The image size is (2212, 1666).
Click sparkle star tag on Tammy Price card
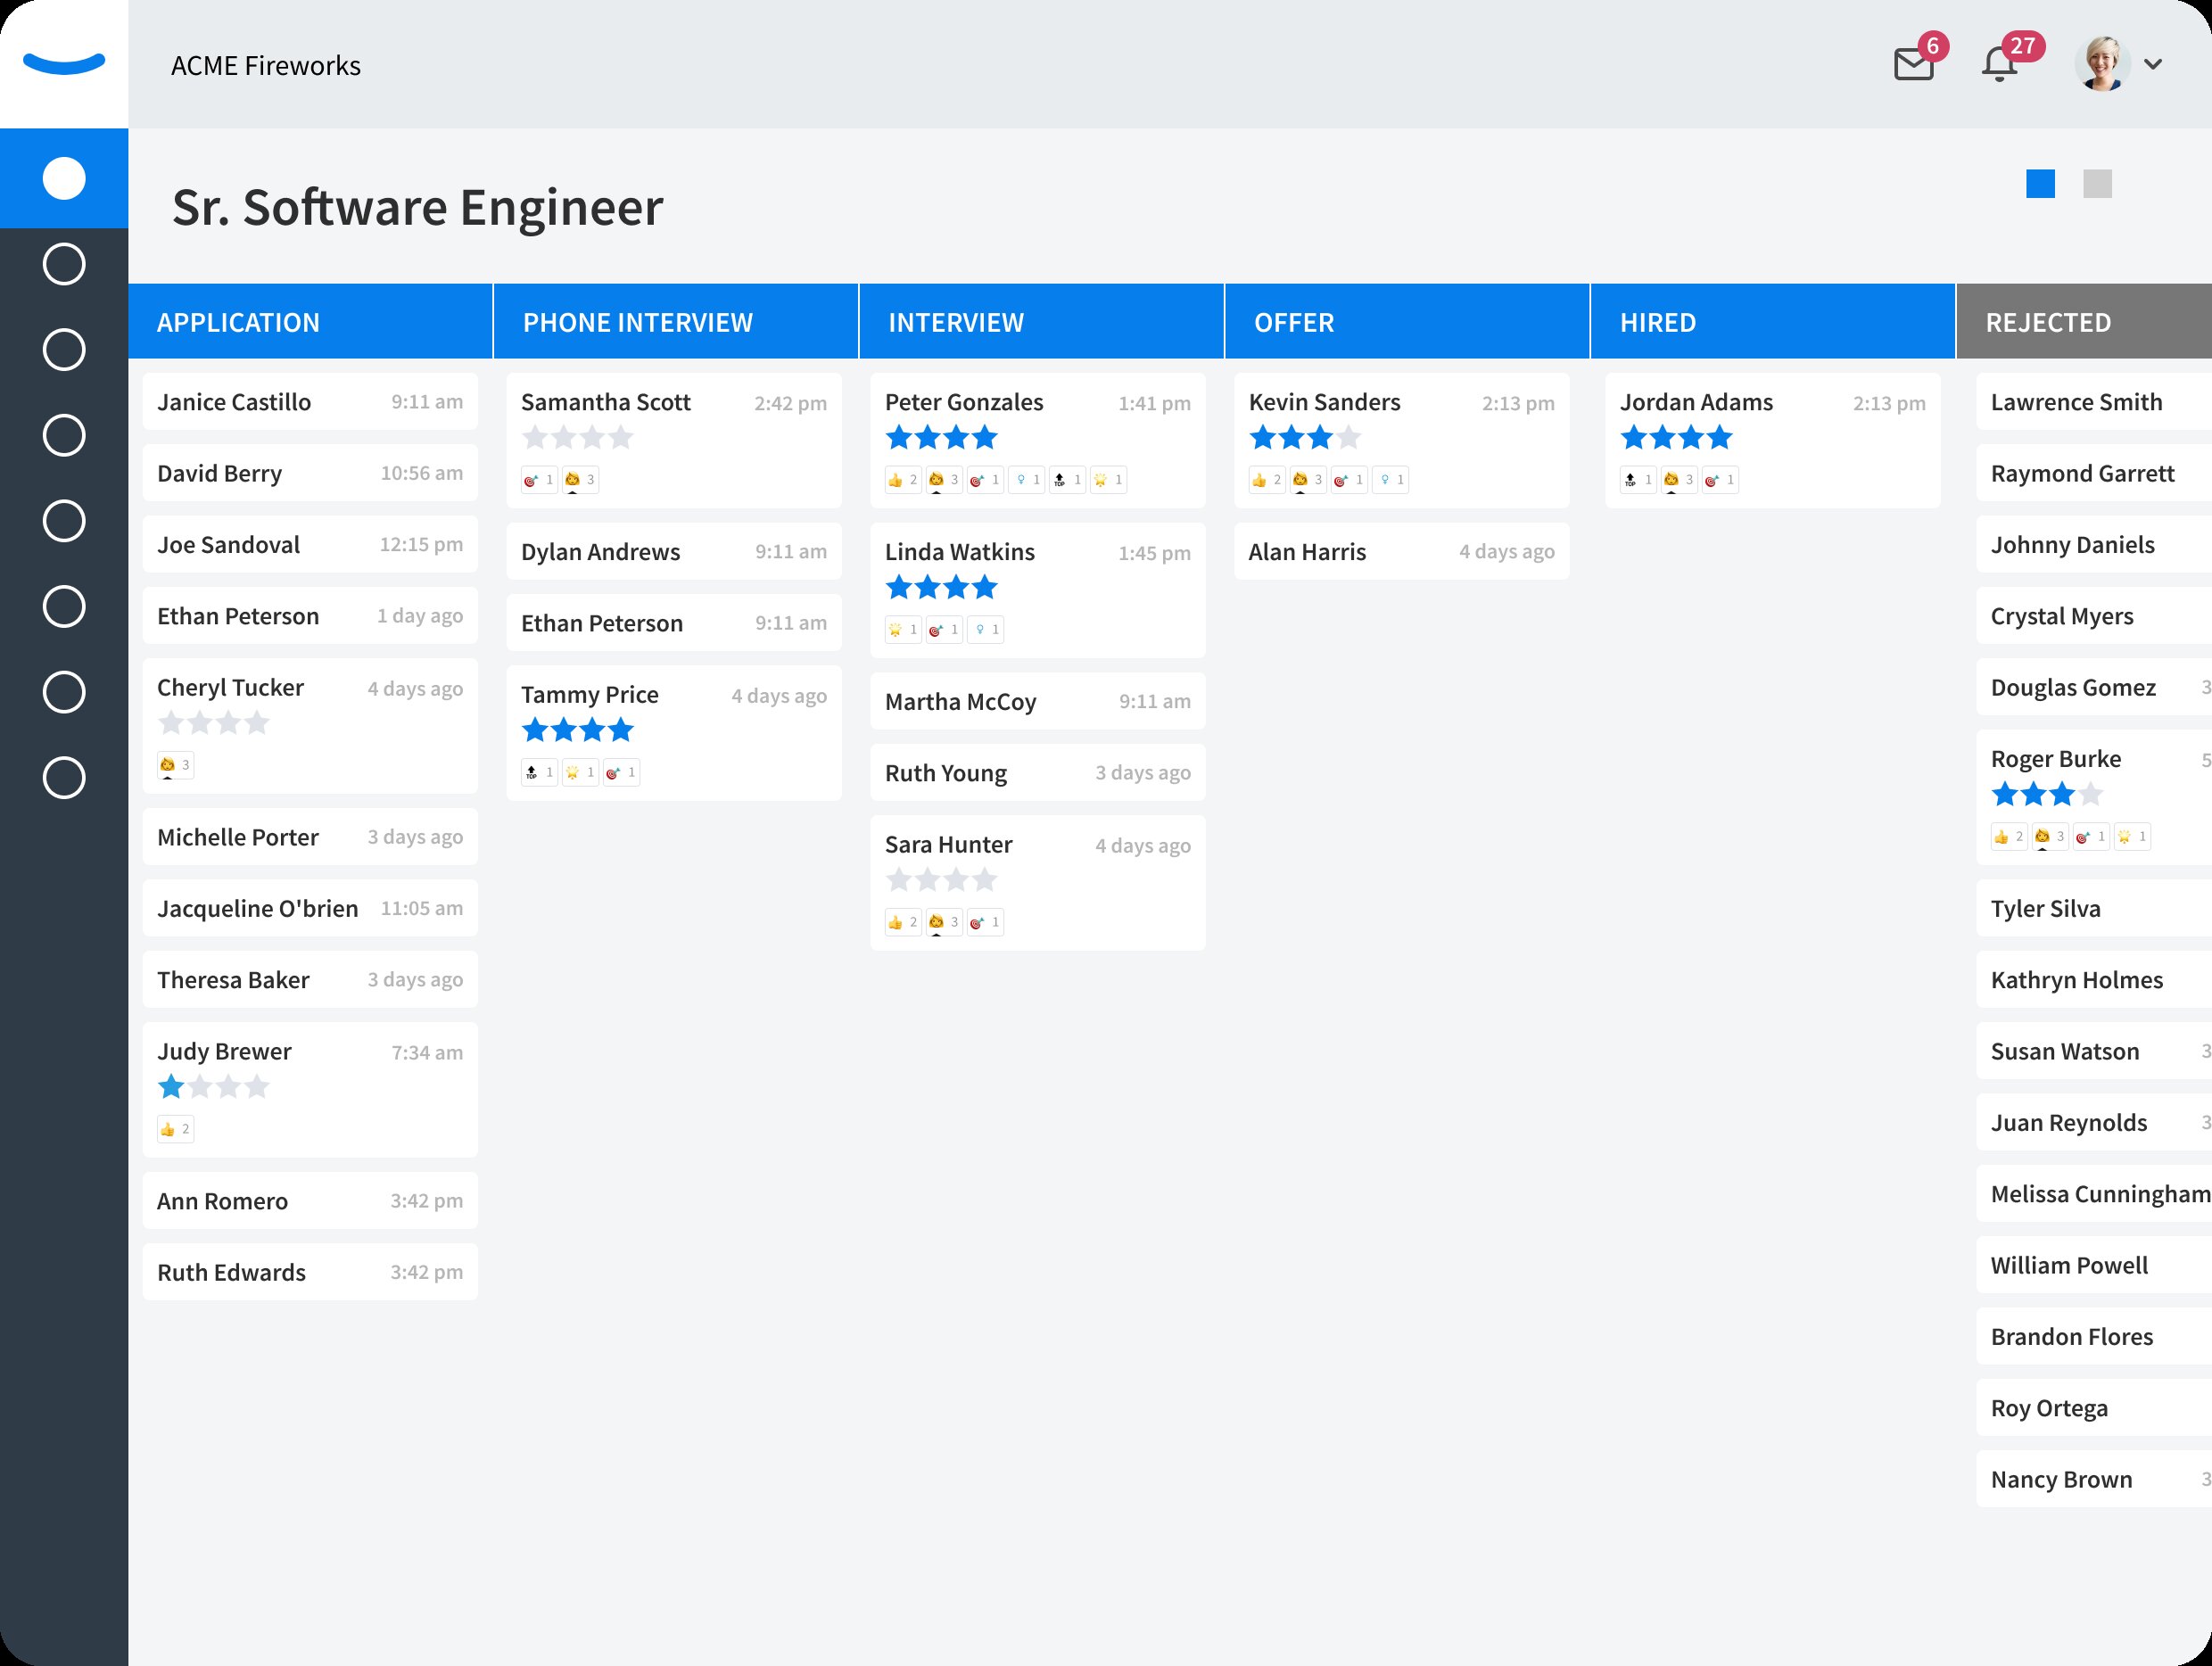[580, 773]
